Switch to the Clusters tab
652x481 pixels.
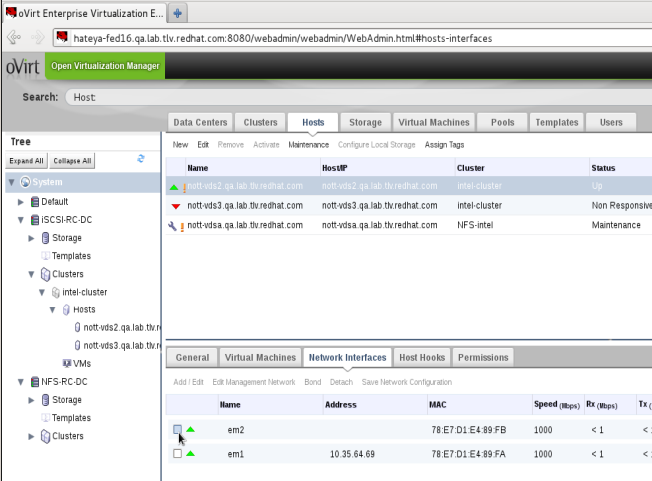pos(260,122)
